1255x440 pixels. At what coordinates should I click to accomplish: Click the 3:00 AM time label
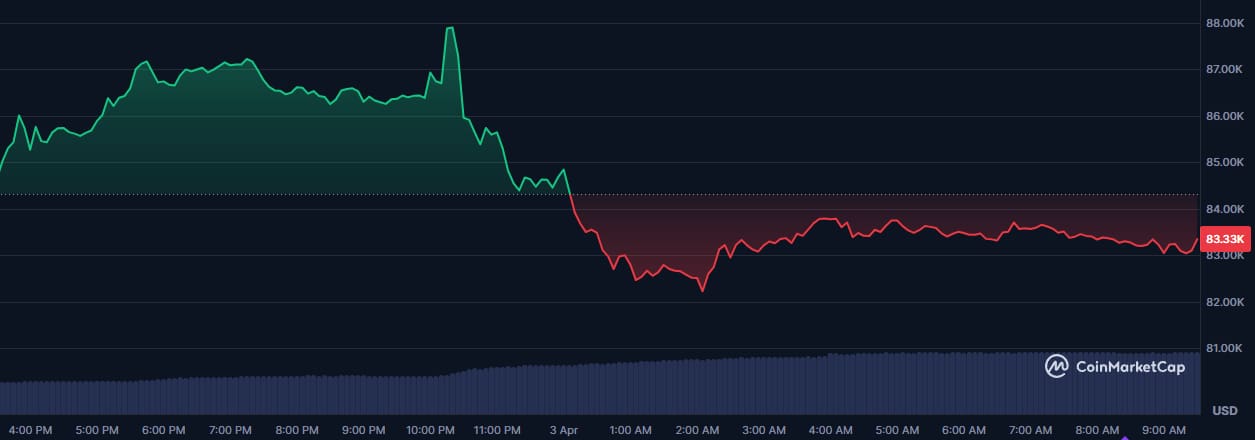(765, 430)
